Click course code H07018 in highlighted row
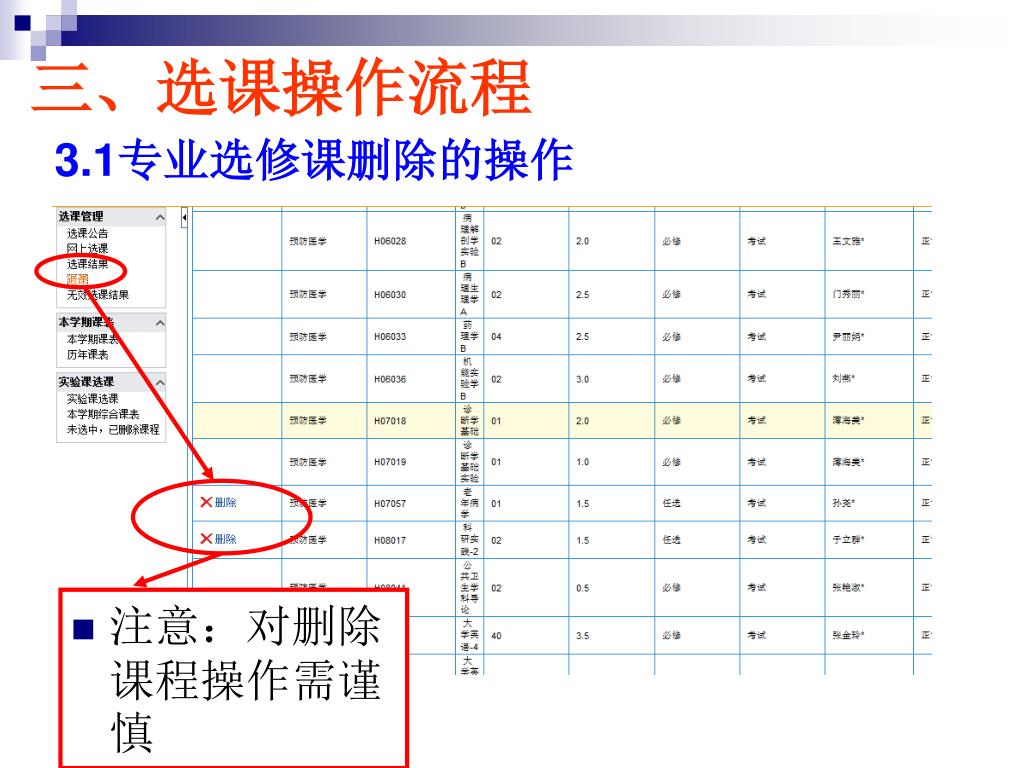Image resolution: width=1024 pixels, height=768 pixels. tap(390, 421)
